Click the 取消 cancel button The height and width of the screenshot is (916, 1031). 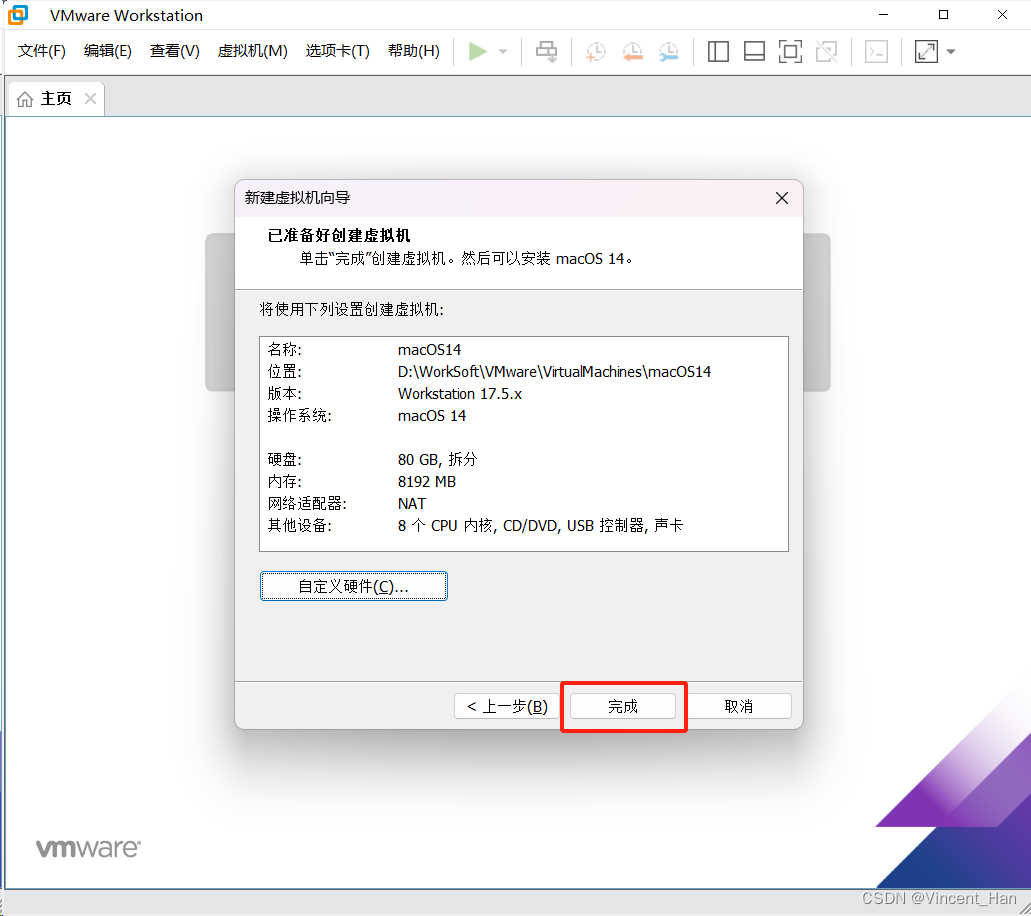738,706
